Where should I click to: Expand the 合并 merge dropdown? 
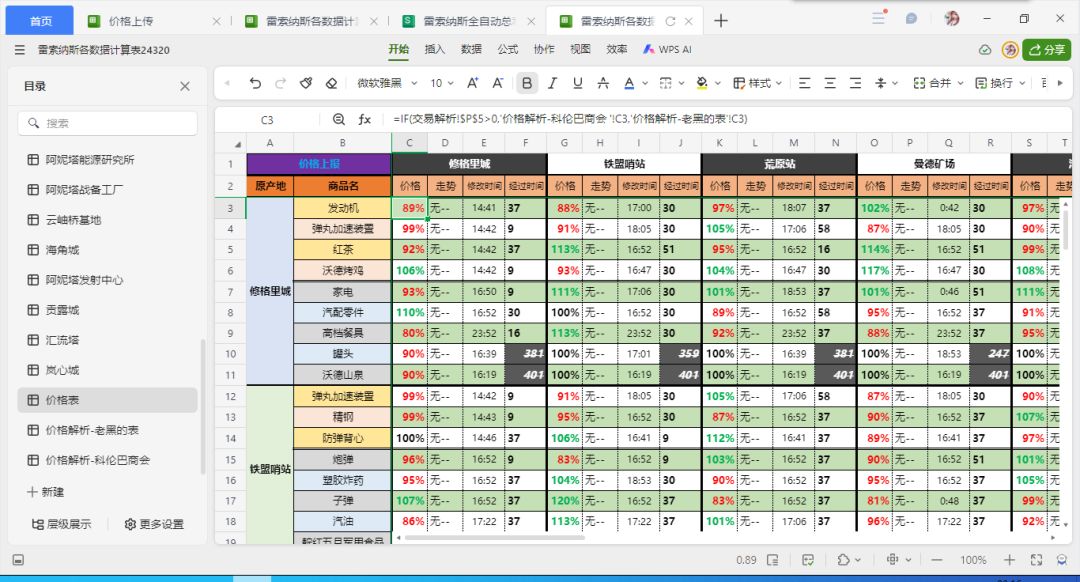(938, 83)
